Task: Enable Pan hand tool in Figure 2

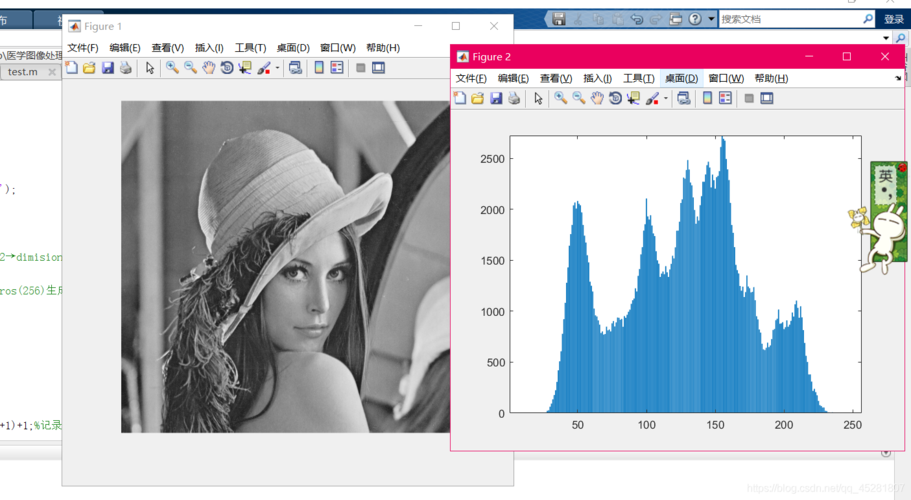Action: (x=597, y=98)
